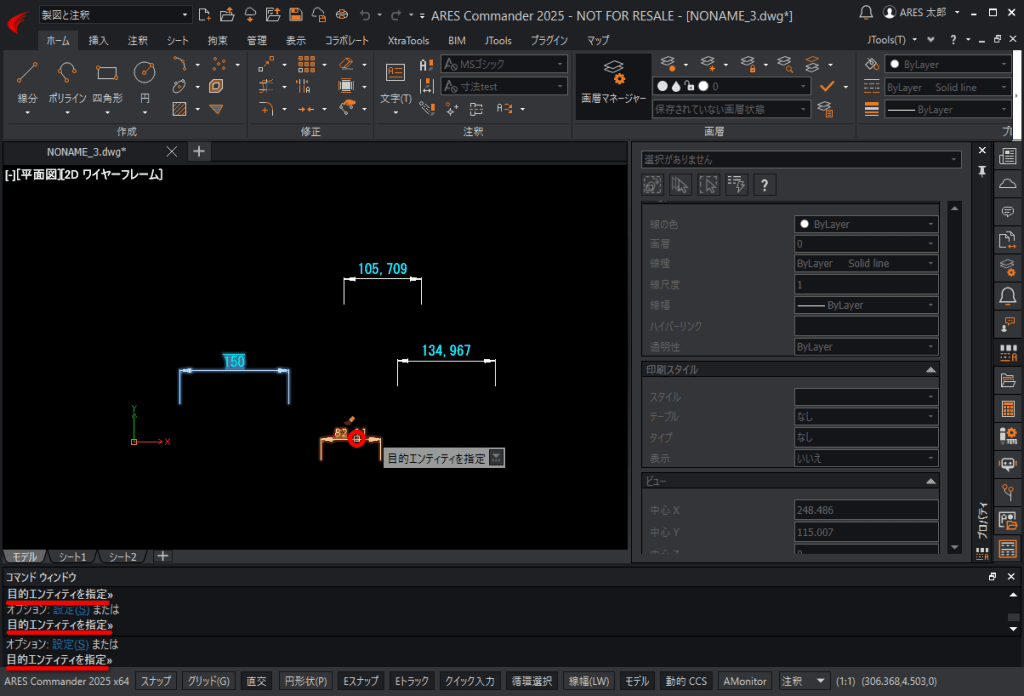This screenshot has width=1024, height=696.
Task: Click the notification bell icon in title bar
Action: pos(865,13)
